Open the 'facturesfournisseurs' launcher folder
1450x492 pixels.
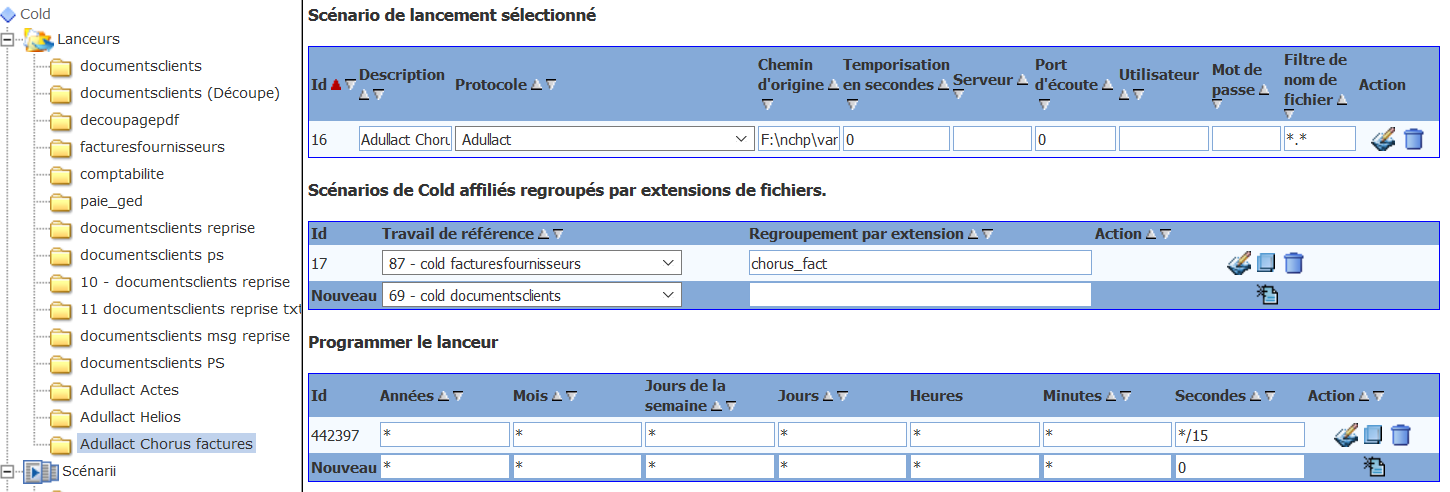coord(152,147)
